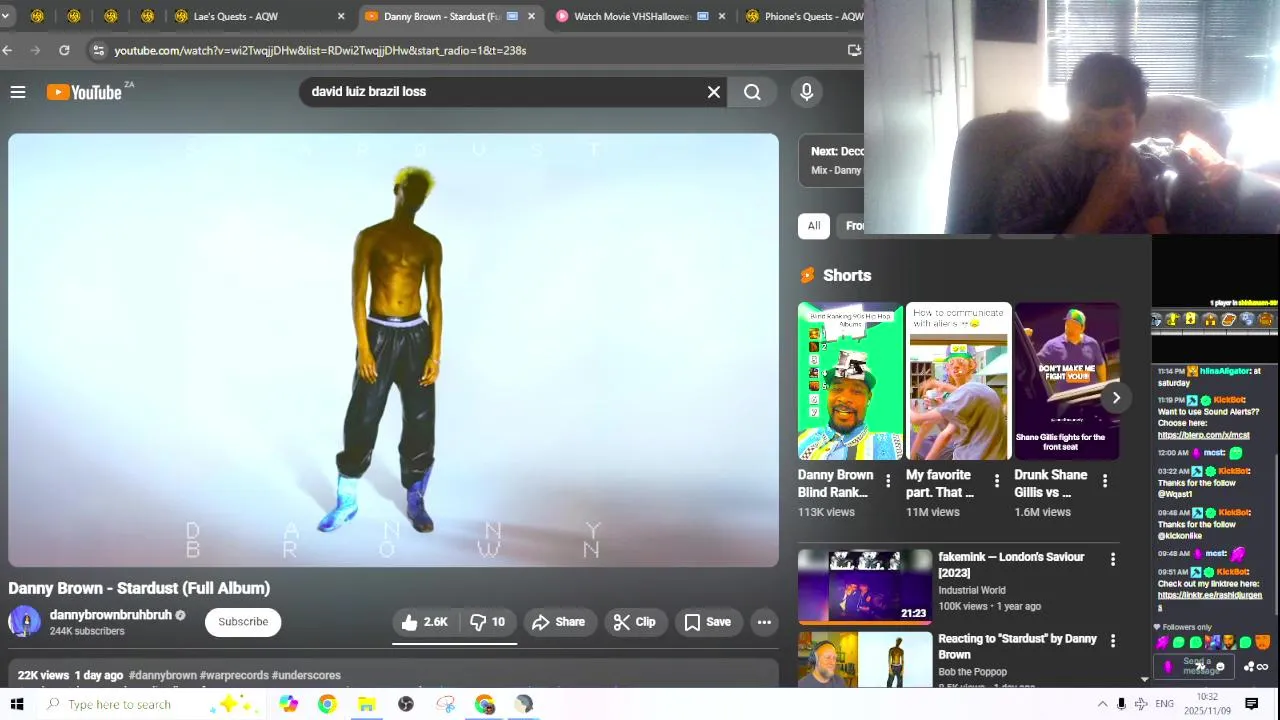Open the Danny Brown Blind Ranking short

(850, 381)
